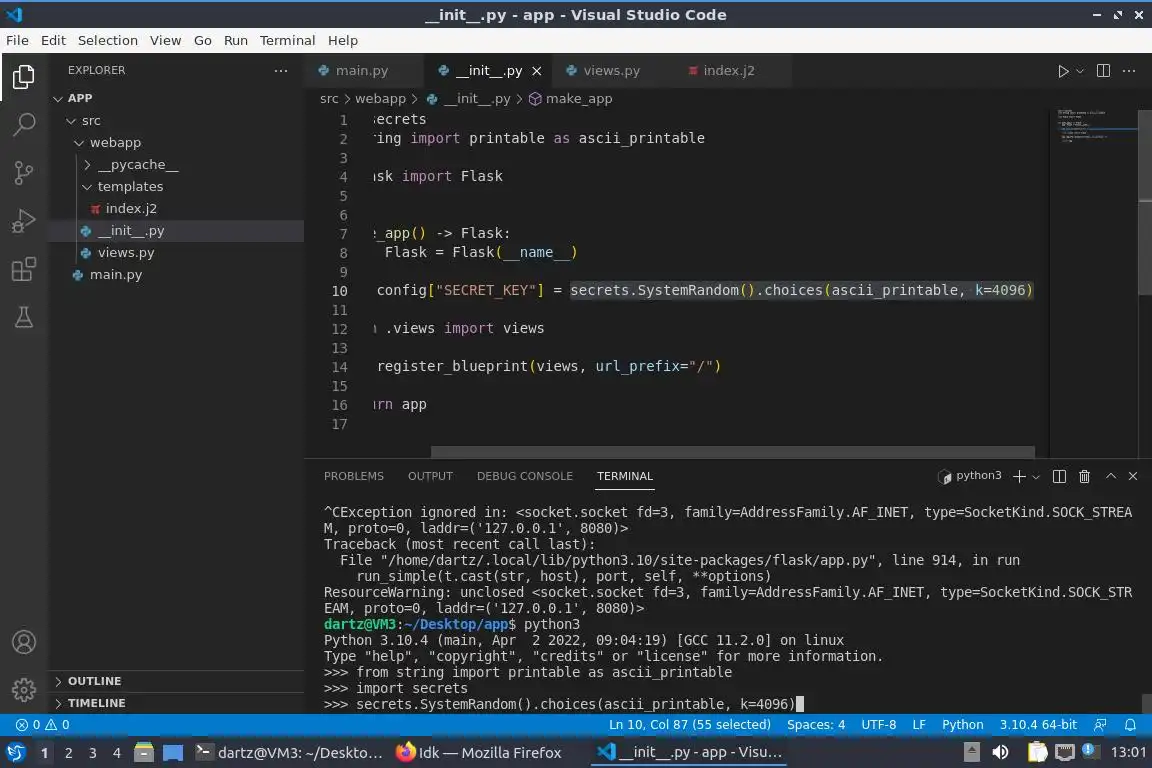
Task: Maximize the panel with up chevron
Action: pos(1111,476)
